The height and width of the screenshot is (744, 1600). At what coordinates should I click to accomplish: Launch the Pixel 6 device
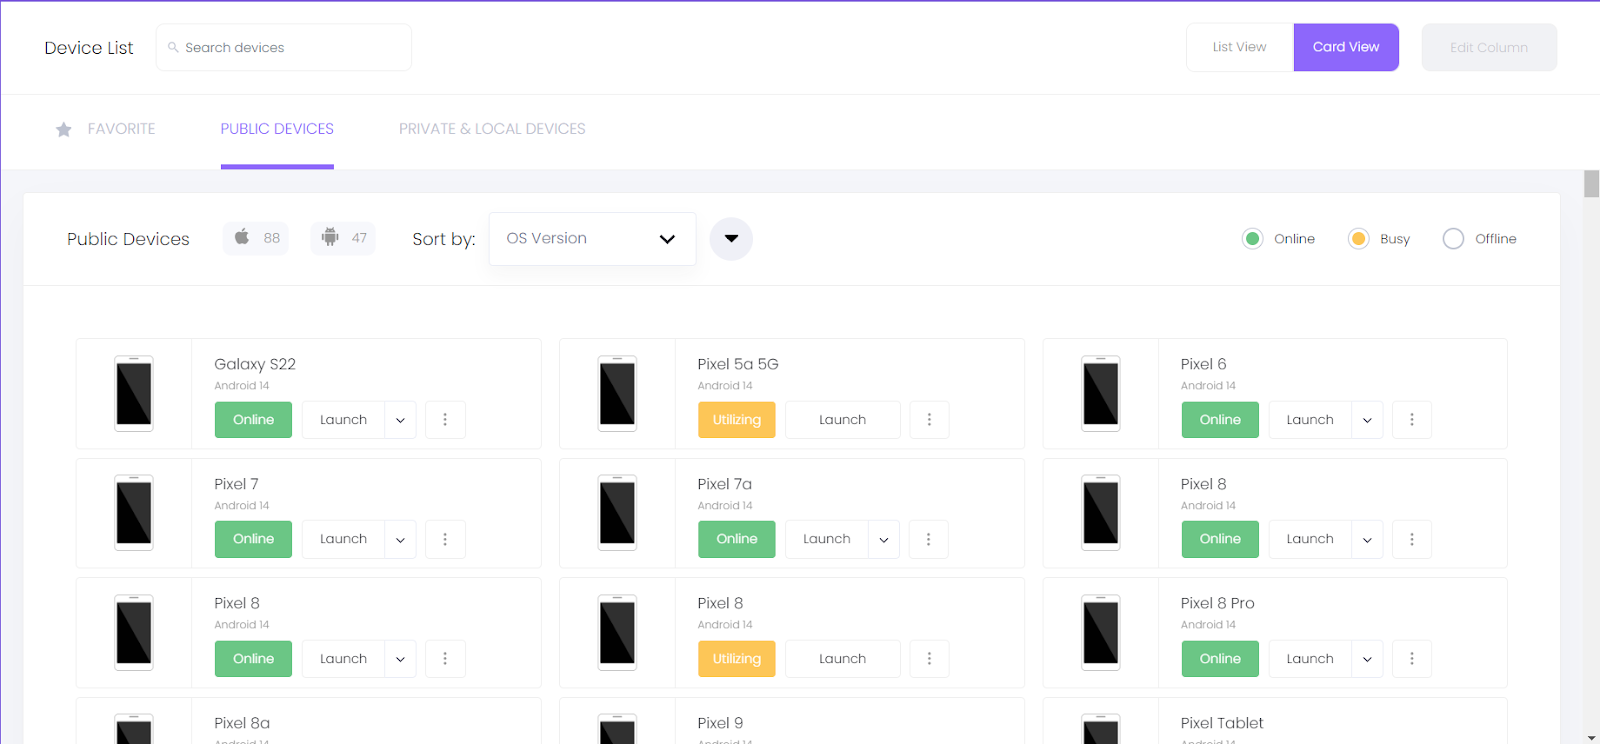(1310, 420)
